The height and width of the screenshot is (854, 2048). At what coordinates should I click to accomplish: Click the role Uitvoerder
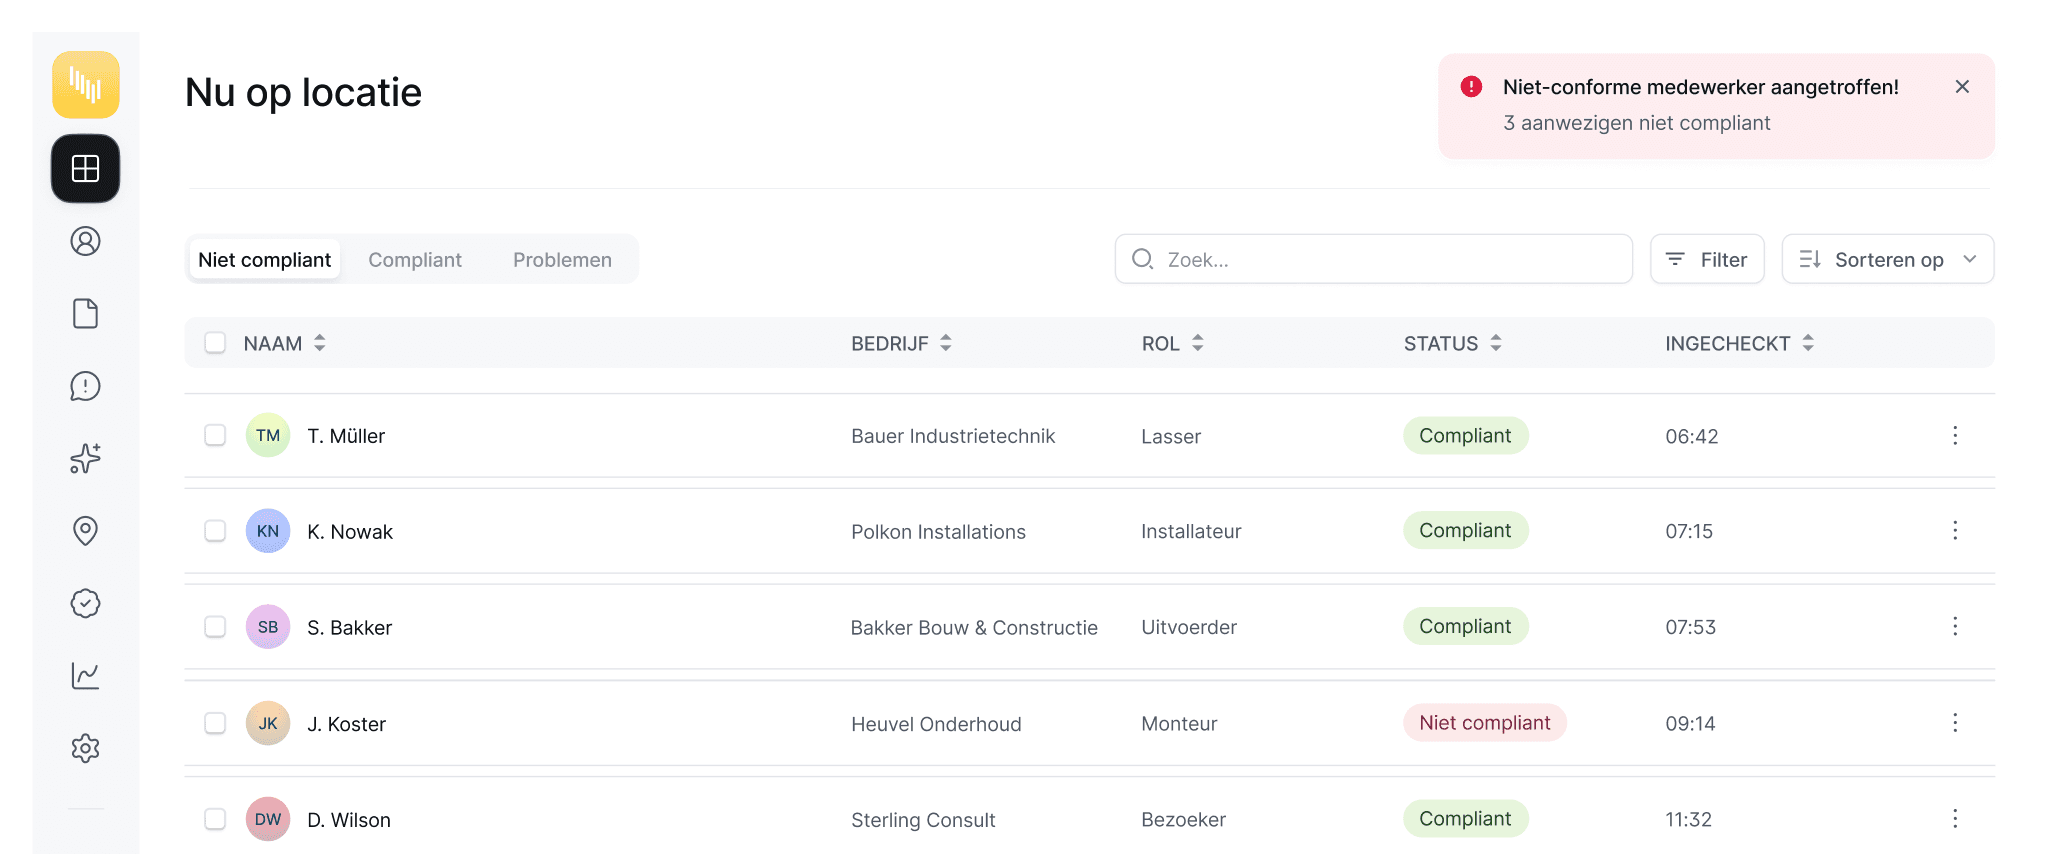click(1189, 627)
